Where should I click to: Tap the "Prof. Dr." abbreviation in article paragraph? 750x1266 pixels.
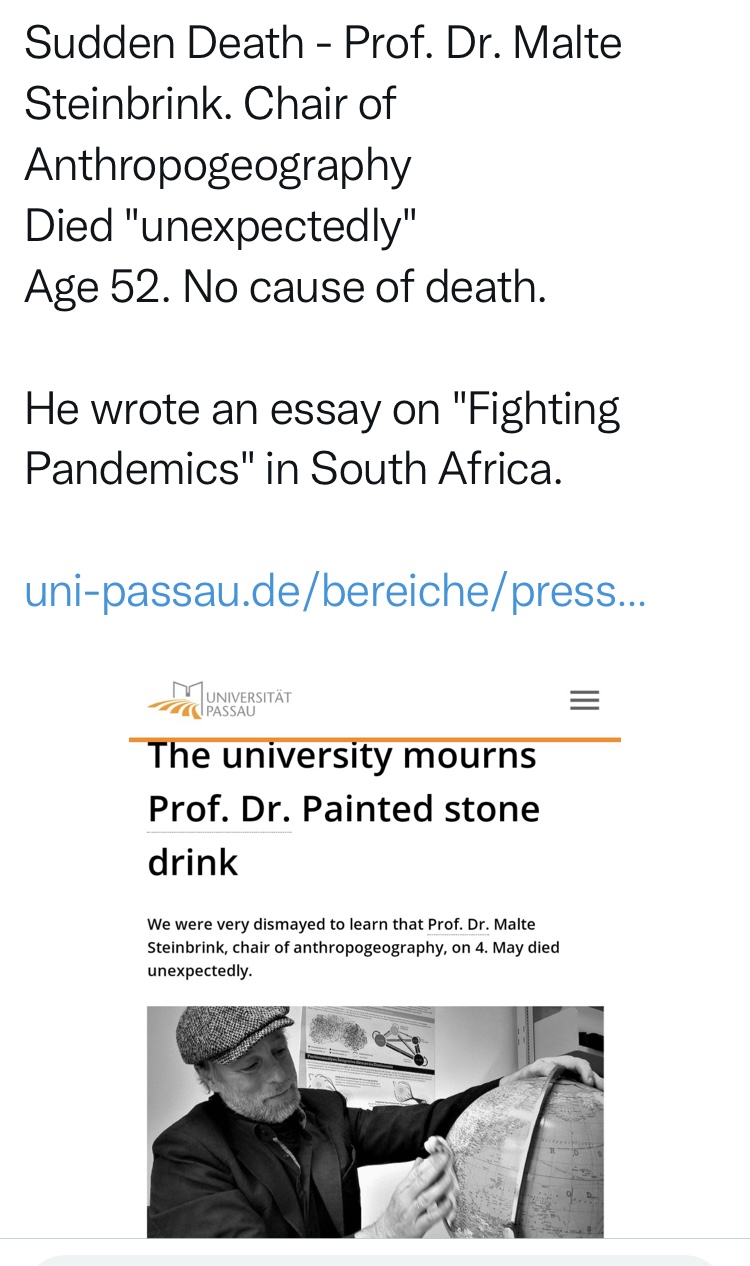click(x=458, y=924)
